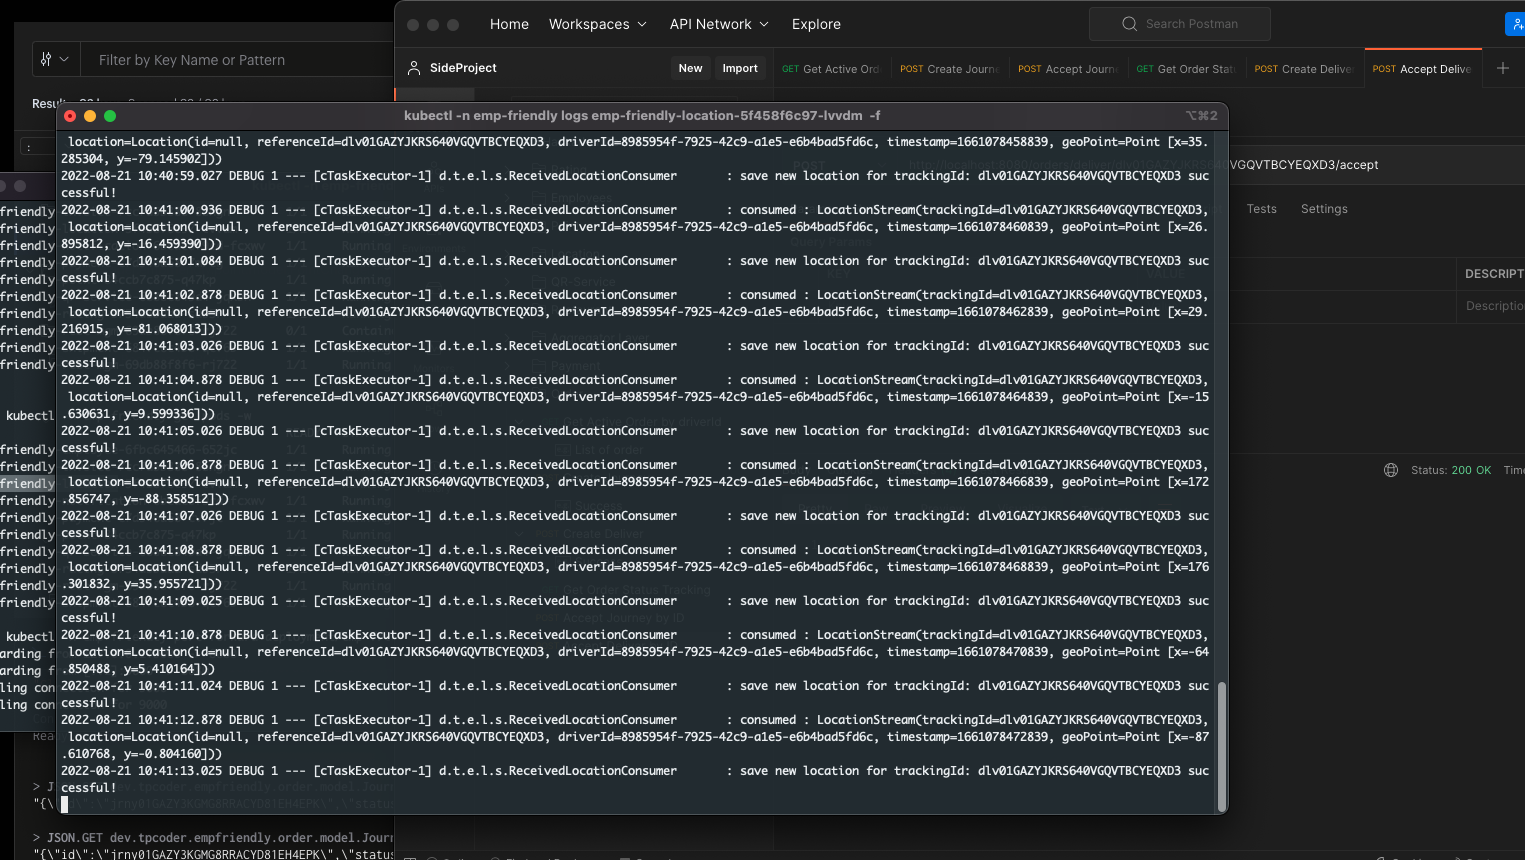The height and width of the screenshot is (860, 1525).
Task: Click the request URL ending in /accept
Action: 1303,165
